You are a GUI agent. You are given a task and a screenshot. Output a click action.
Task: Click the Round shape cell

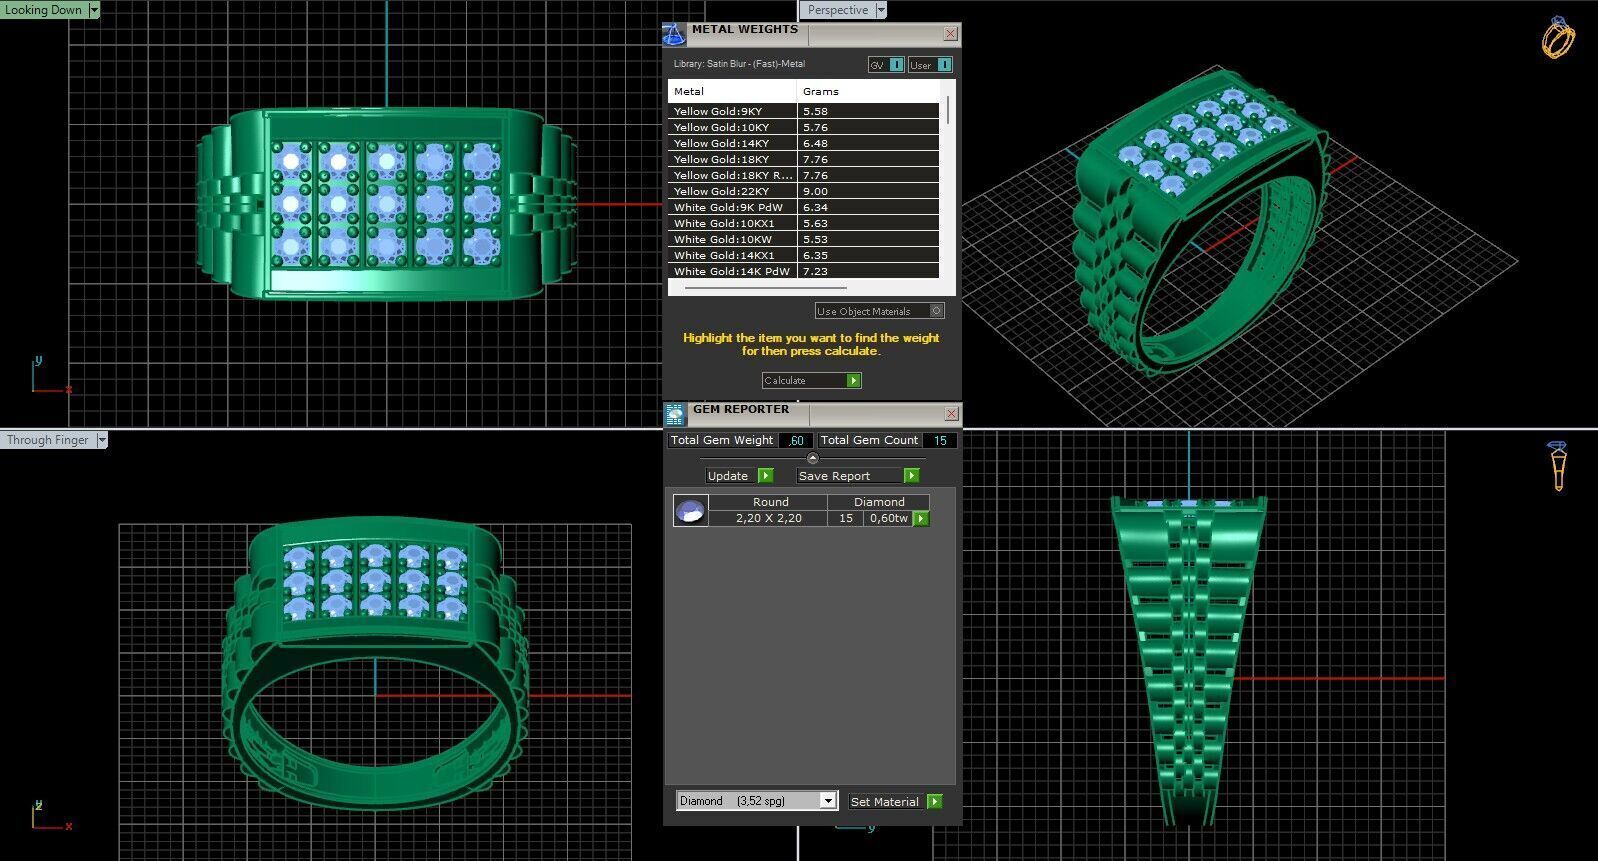770,502
